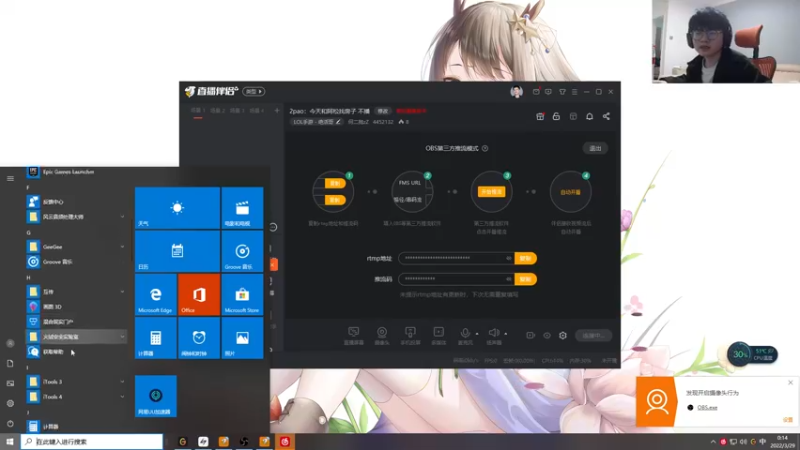This screenshot has height=450, width=800.
Task: Click the exit button for OBS mode
Action: click(595, 148)
